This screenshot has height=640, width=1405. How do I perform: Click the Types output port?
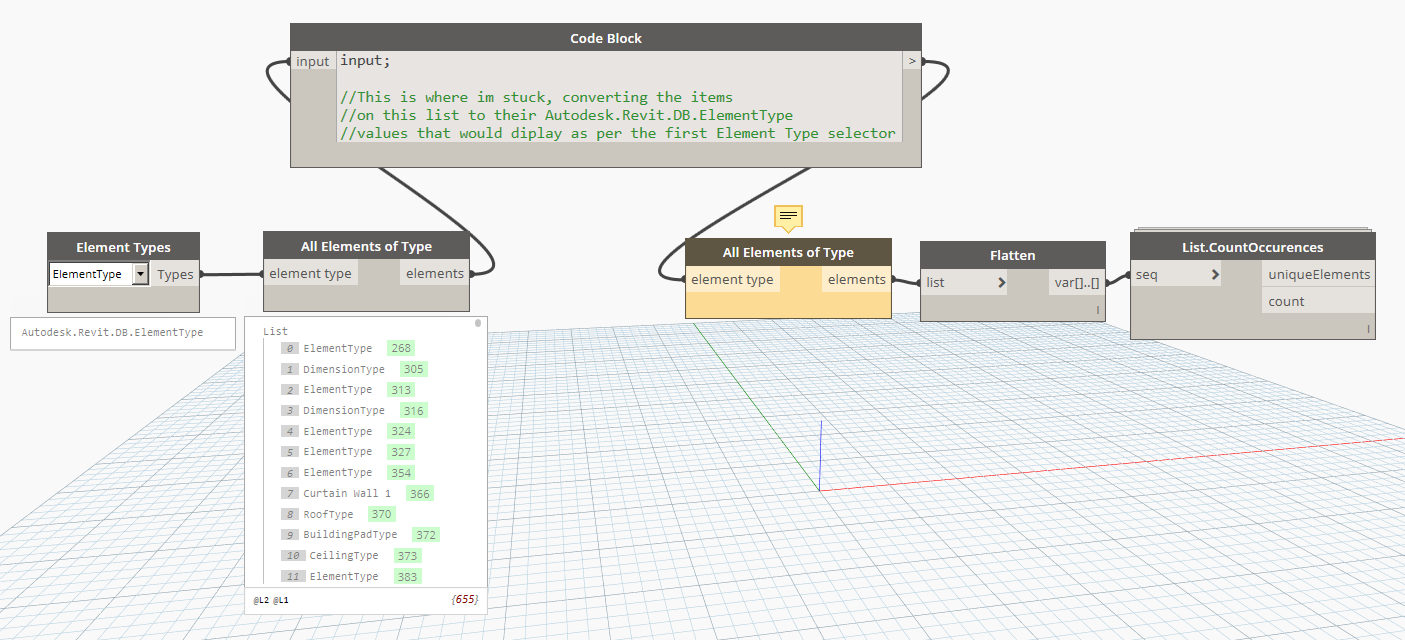176,274
